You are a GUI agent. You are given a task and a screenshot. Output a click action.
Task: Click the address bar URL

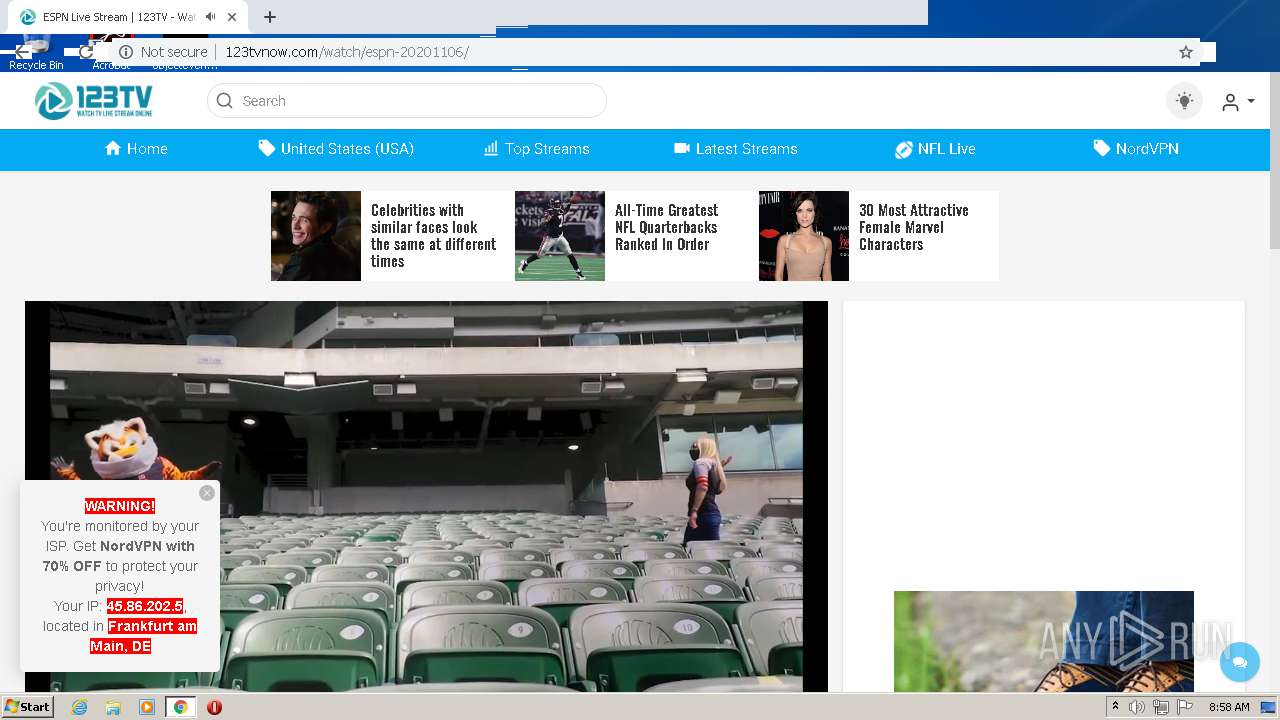pyautogui.click(x=347, y=52)
